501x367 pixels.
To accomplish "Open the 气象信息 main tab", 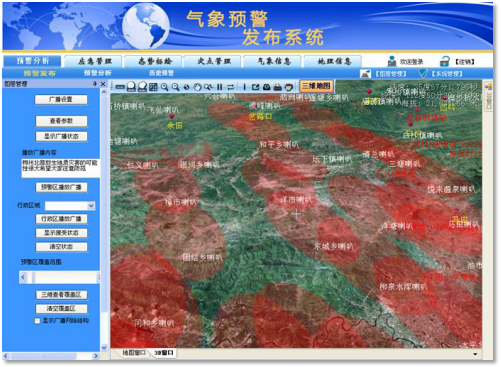I will pos(274,61).
